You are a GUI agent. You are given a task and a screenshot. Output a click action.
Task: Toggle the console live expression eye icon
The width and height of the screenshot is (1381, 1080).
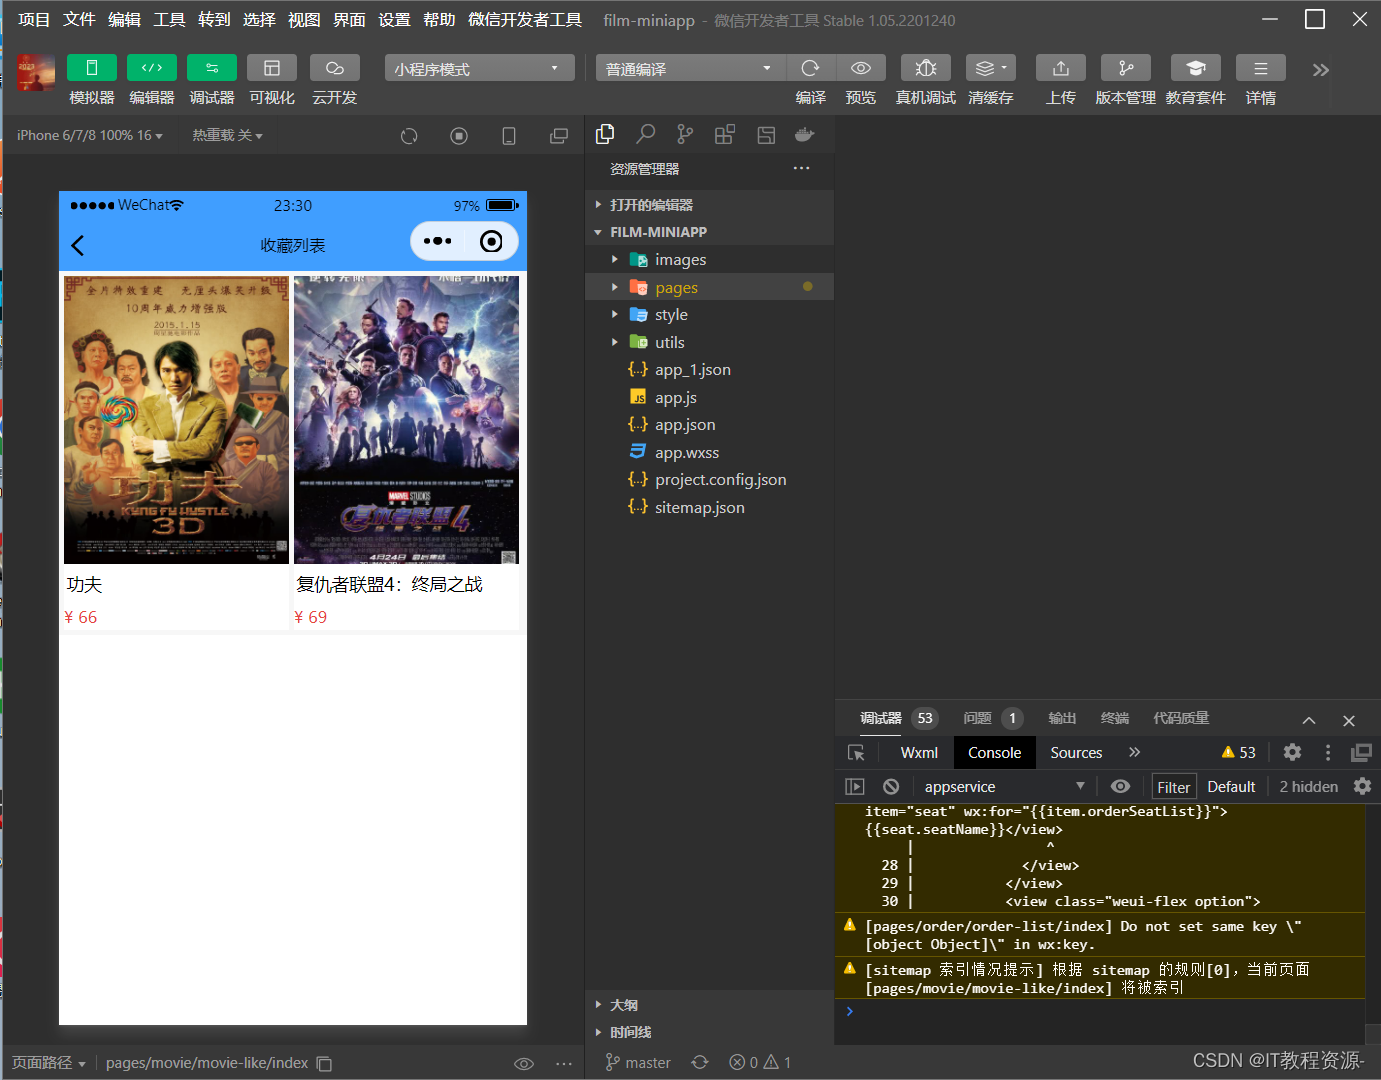[1121, 787]
